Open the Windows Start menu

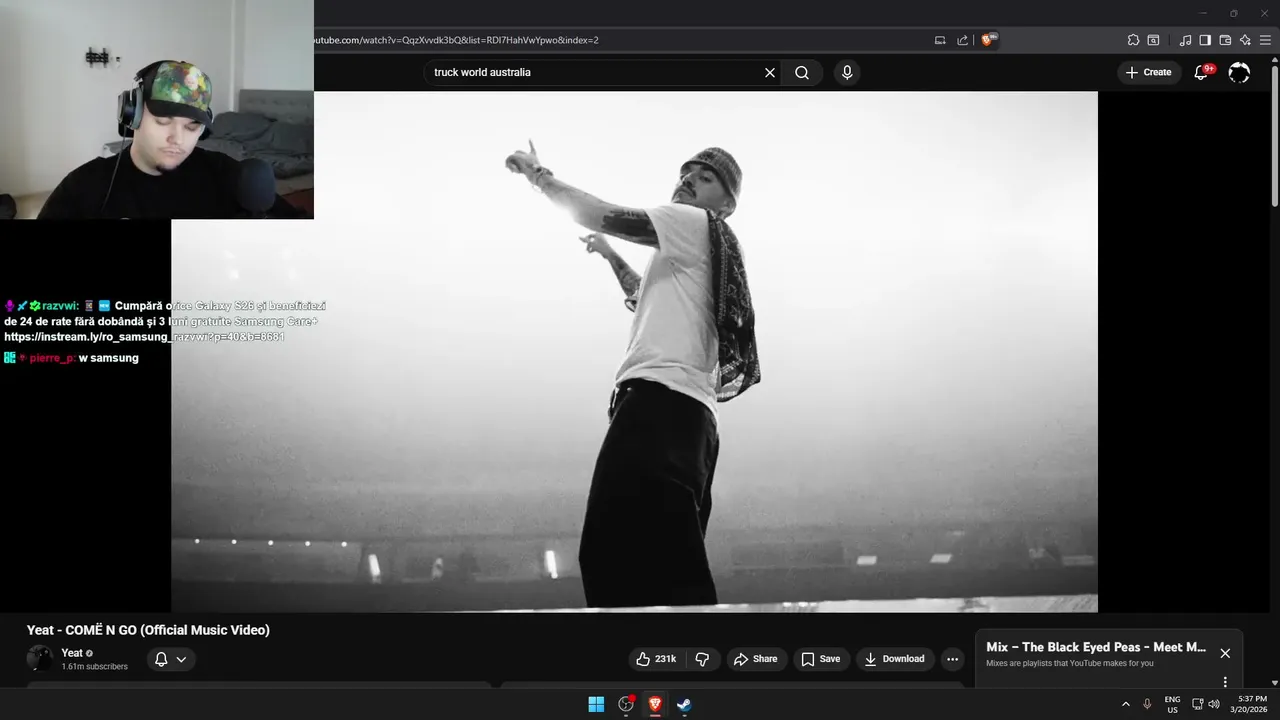point(596,704)
